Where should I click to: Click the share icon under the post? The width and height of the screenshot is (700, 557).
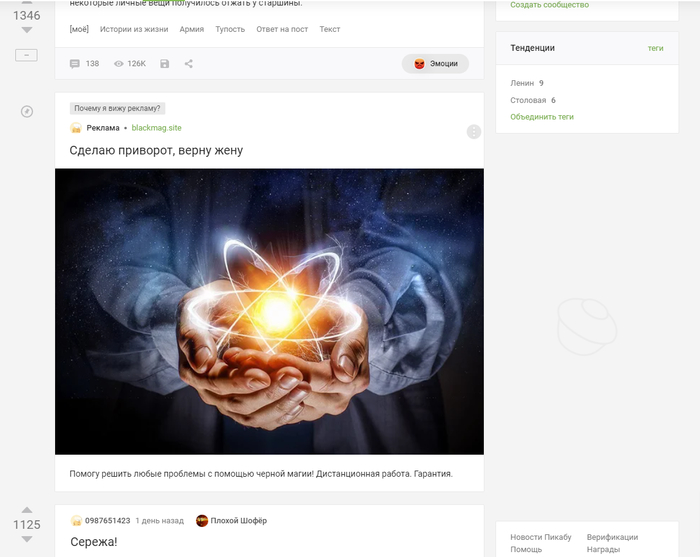point(189,64)
